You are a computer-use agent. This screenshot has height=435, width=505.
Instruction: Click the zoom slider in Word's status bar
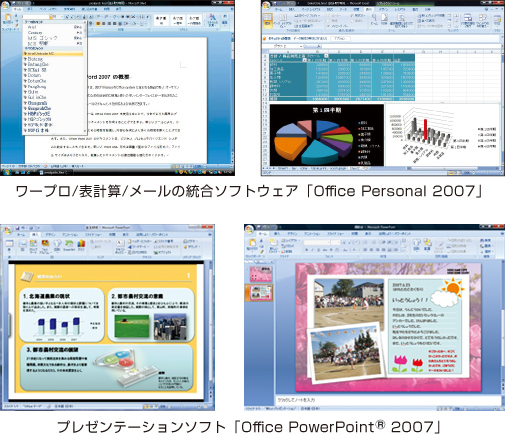pyautogui.click(x=217, y=166)
